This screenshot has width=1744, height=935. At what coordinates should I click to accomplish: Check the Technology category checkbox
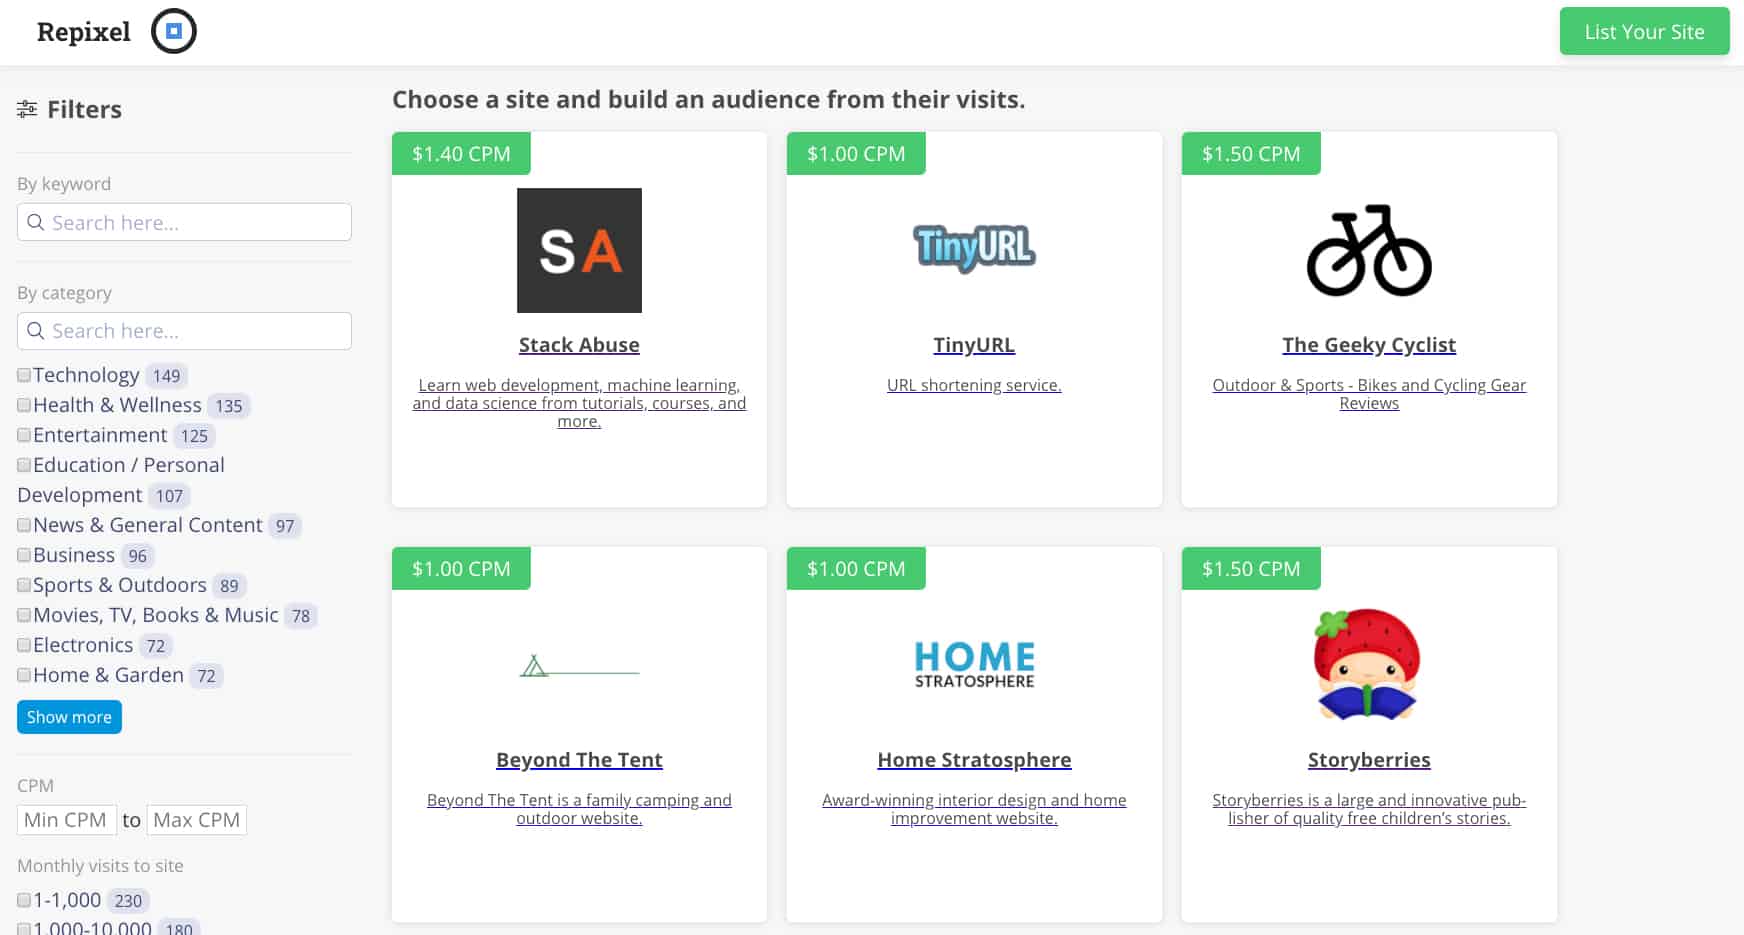coord(24,375)
